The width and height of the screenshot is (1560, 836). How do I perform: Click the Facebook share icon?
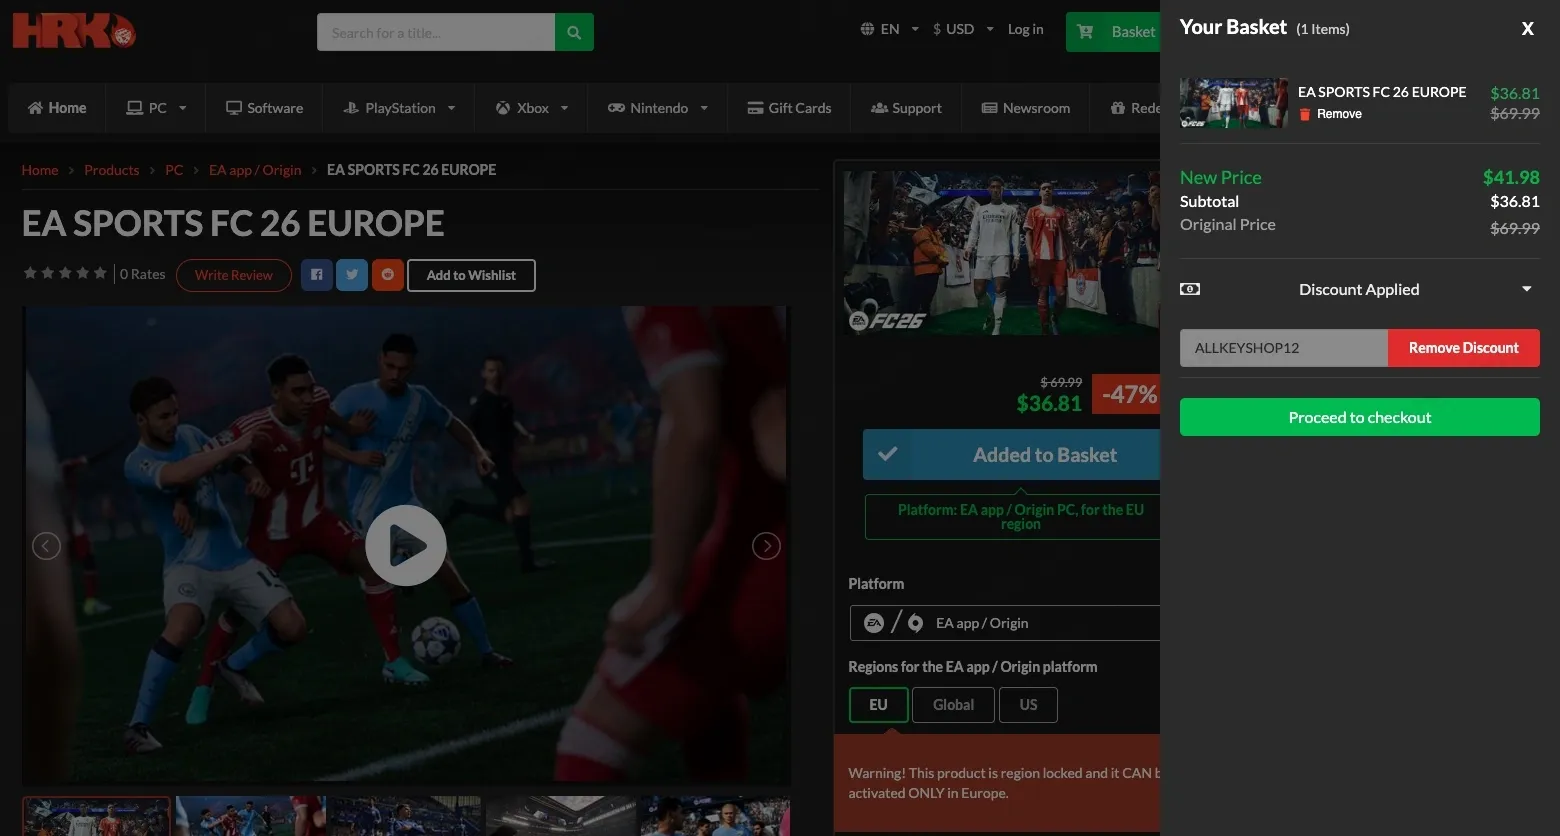point(316,275)
